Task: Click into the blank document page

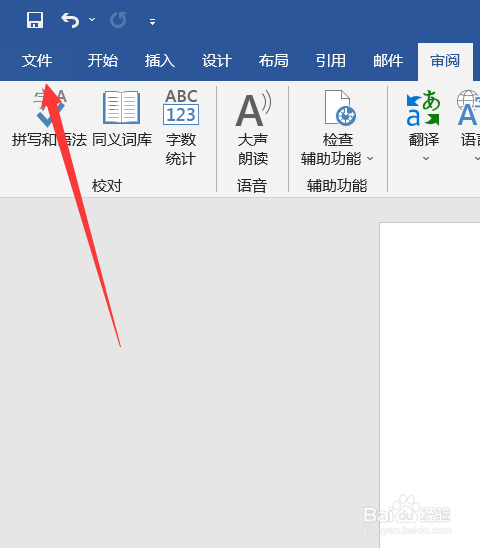Action: [430, 384]
